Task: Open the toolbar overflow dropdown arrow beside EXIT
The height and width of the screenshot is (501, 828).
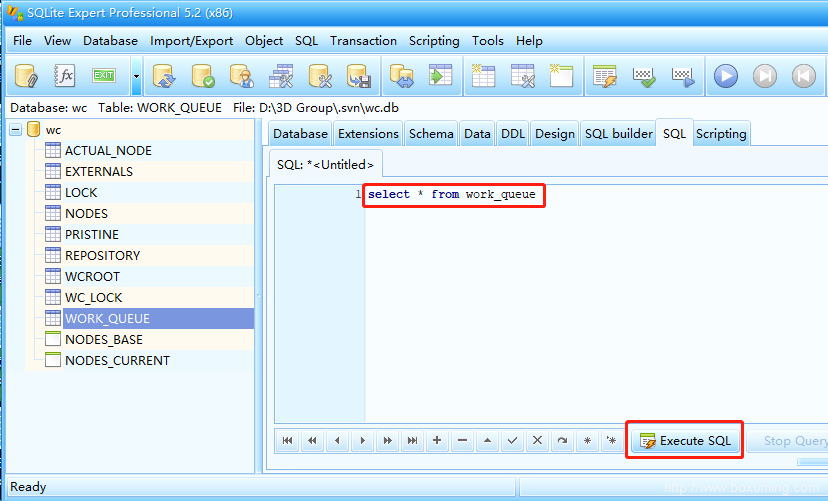Action: 136,76
